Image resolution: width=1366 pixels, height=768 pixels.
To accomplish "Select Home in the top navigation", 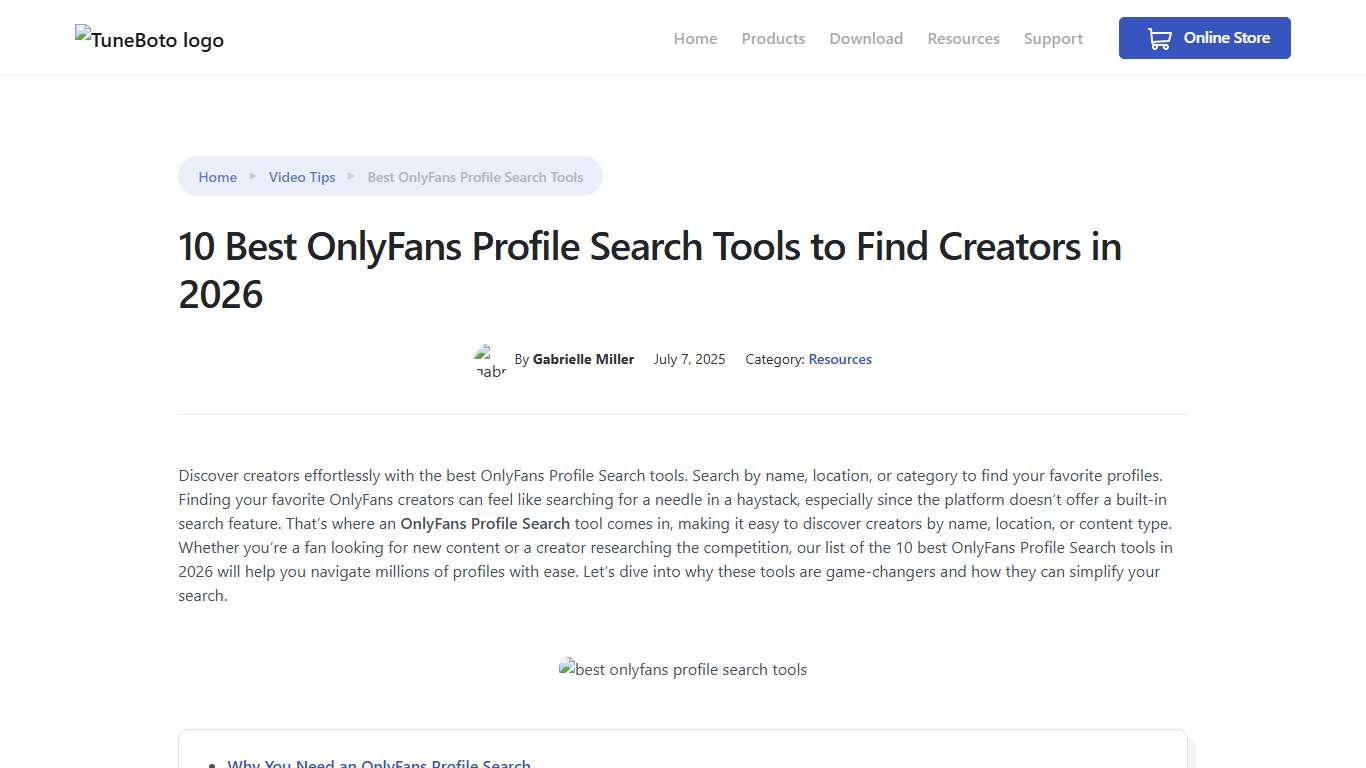I will pyautogui.click(x=695, y=38).
